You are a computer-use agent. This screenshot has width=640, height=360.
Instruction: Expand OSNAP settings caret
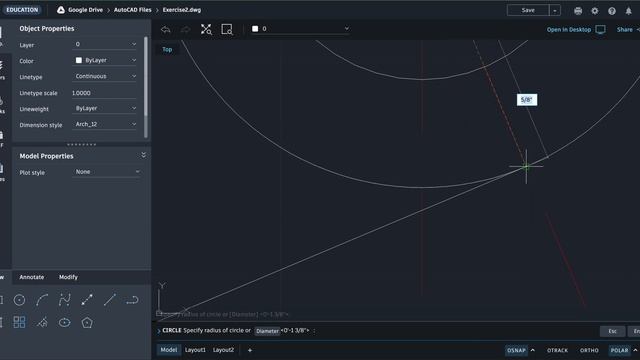pyautogui.click(x=533, y=350)
